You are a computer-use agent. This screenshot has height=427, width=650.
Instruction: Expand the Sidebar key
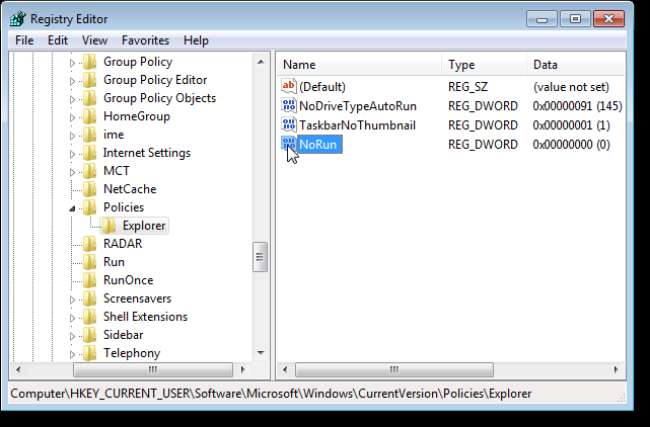coord(73,337)
